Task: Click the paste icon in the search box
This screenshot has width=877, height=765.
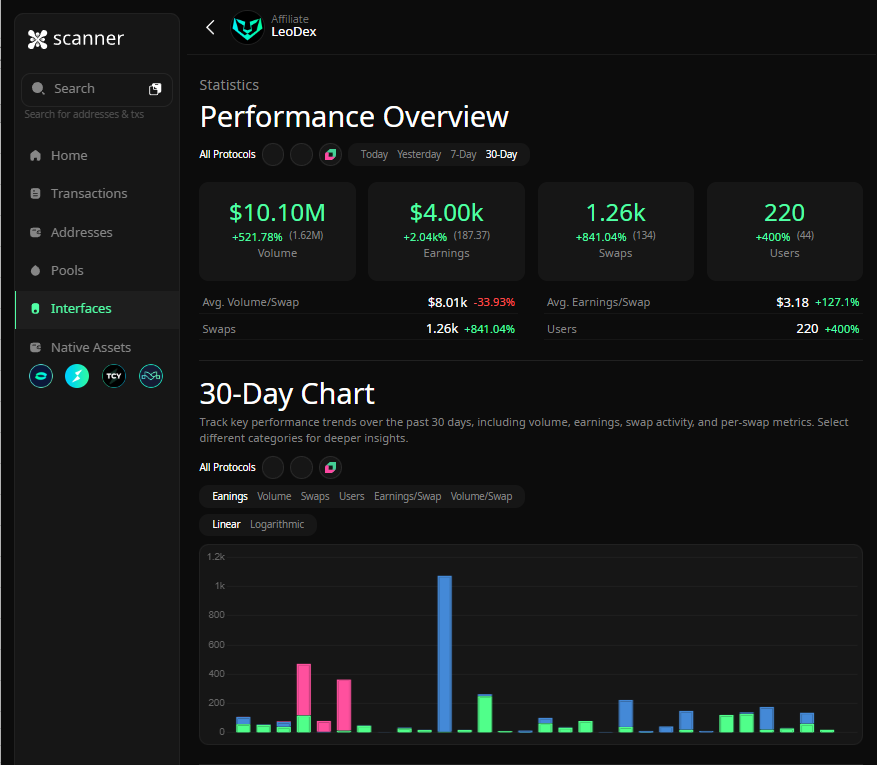Action: (x=155, y=89)
